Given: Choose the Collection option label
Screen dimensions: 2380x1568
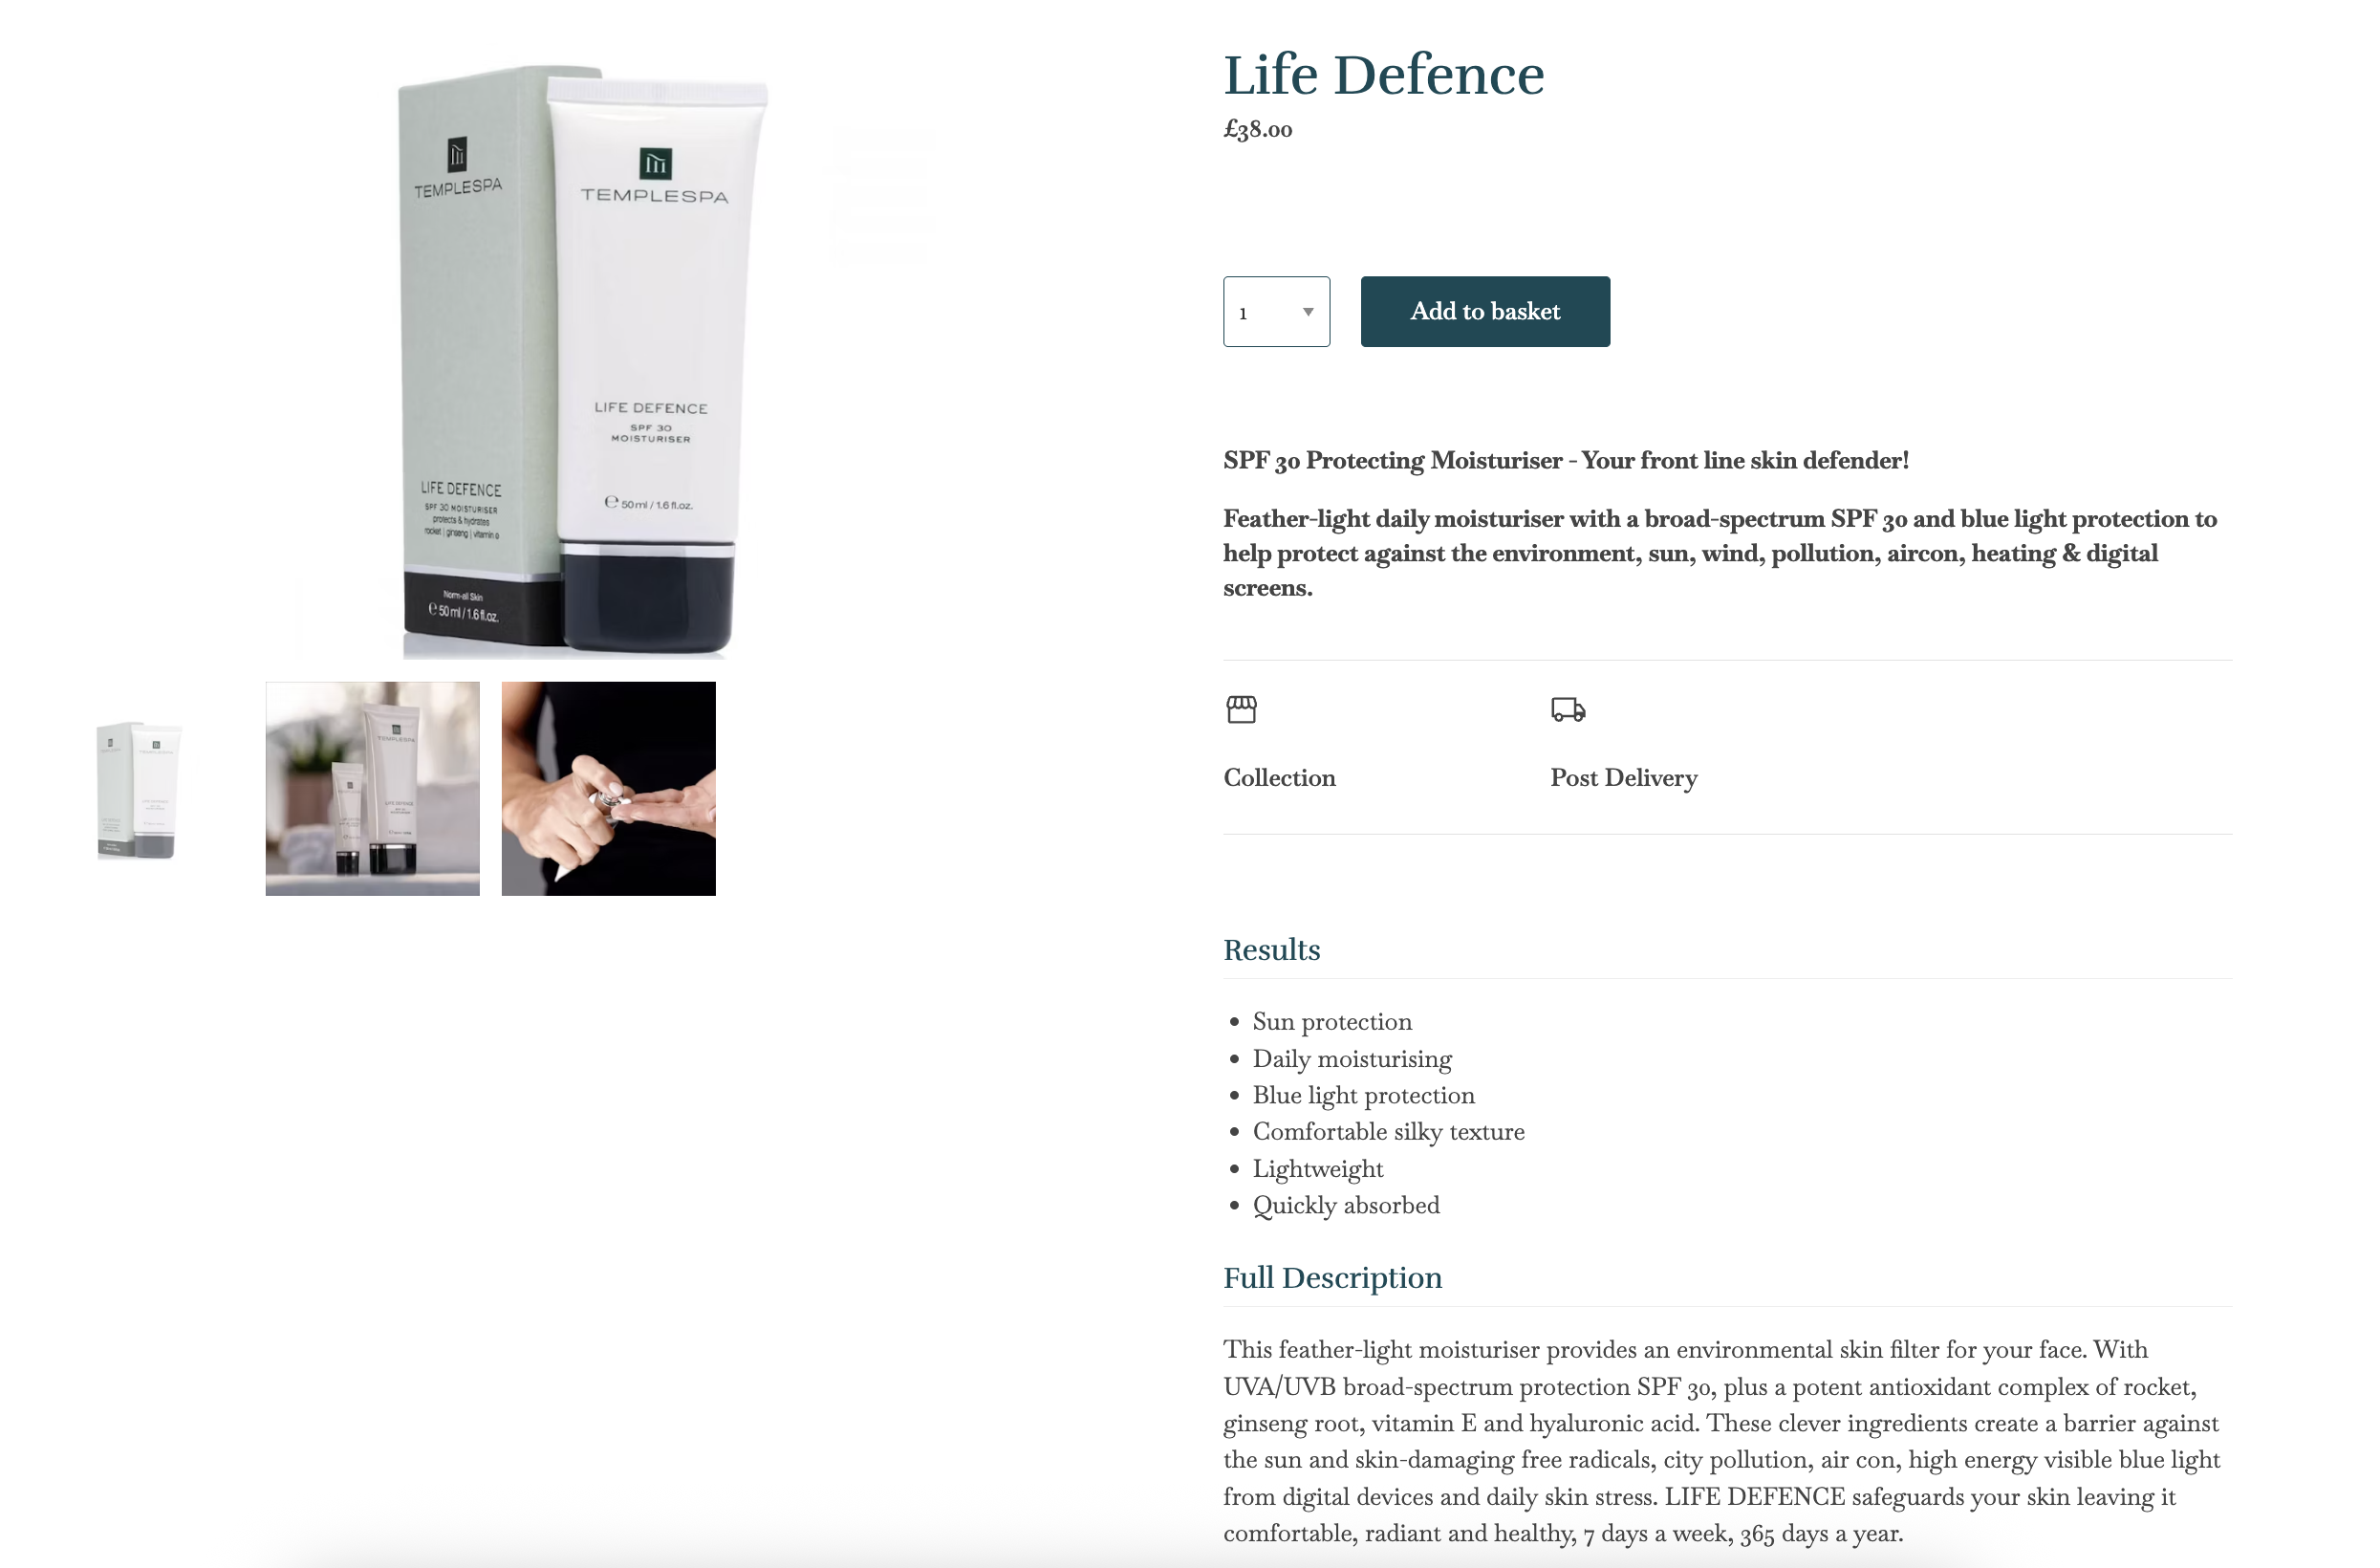Looking at the screenshot, I should [x=1279, y=778].
